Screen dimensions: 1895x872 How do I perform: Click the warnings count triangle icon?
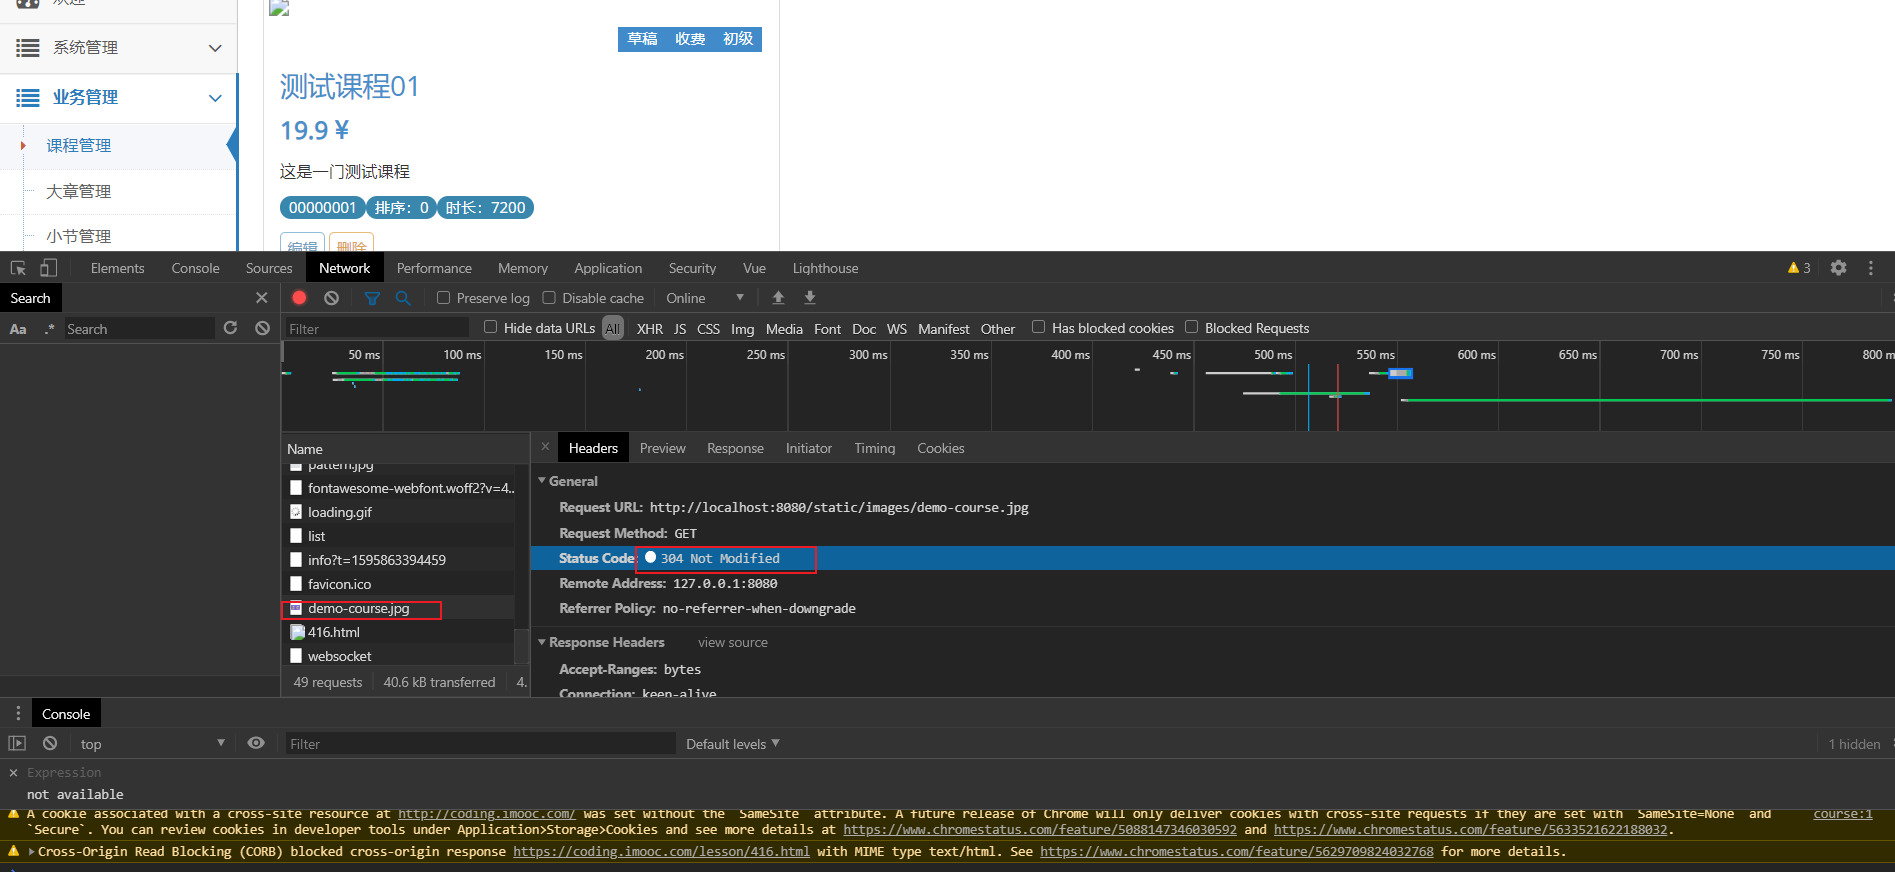1793,268
